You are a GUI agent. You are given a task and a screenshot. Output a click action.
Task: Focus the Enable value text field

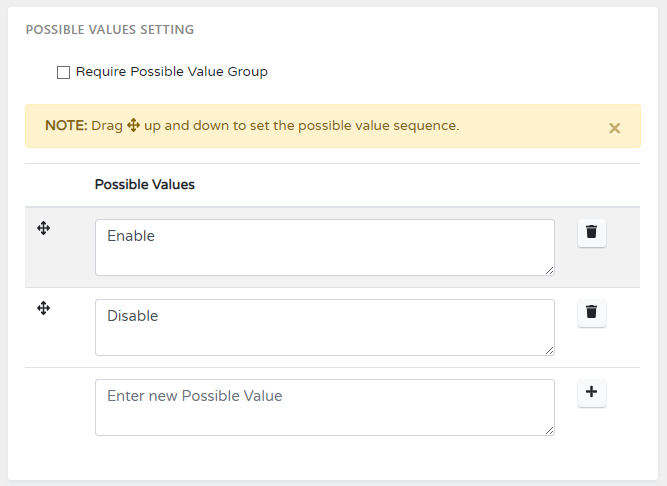coord(324,248)
